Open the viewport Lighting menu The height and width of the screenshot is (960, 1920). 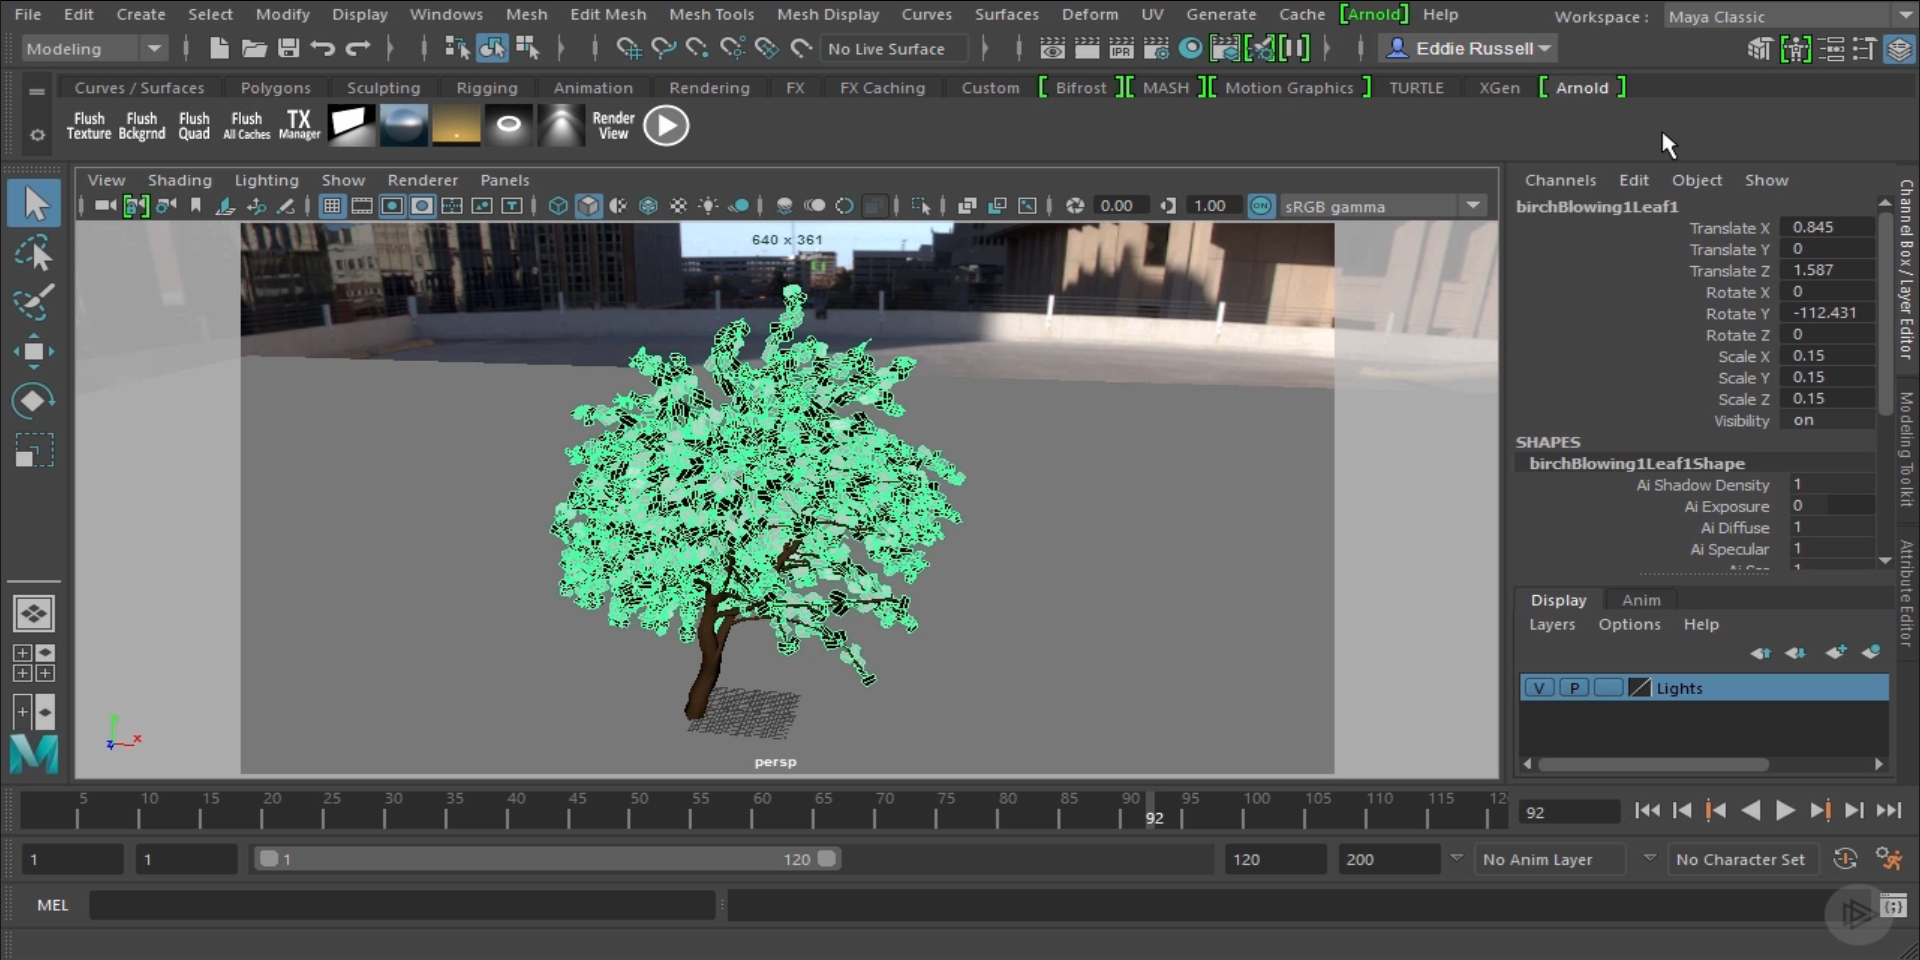pyautogui.click(x=266, y=180)
